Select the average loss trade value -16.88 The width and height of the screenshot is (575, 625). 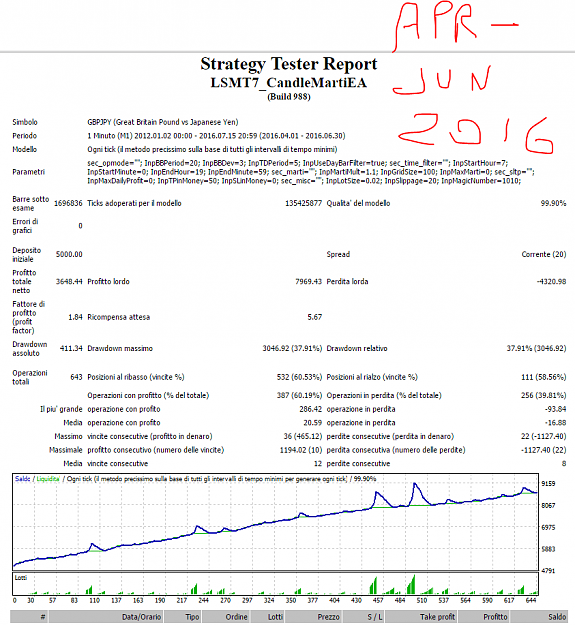click(x=555, y=423)
